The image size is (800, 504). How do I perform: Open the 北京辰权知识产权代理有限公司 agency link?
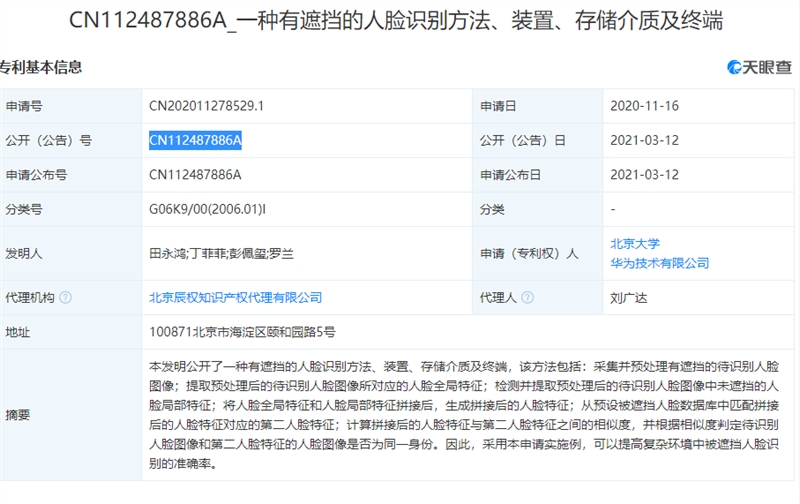point(235,297)
